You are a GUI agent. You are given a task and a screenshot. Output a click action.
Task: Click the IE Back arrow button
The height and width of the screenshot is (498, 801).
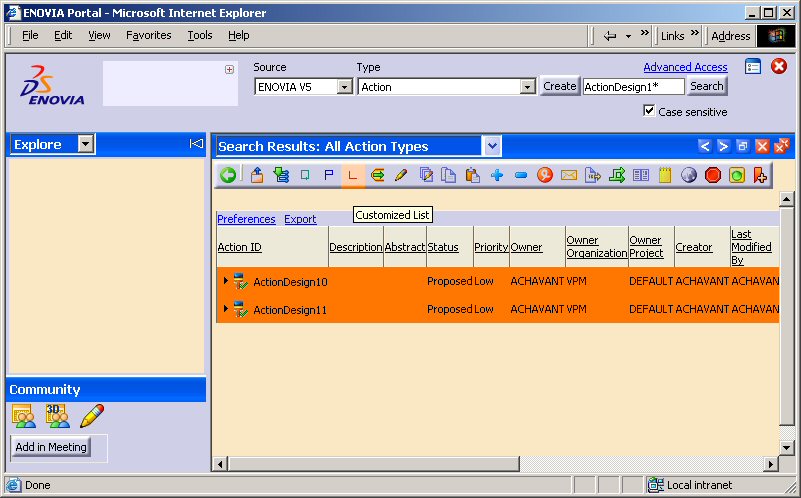(609, 36)
